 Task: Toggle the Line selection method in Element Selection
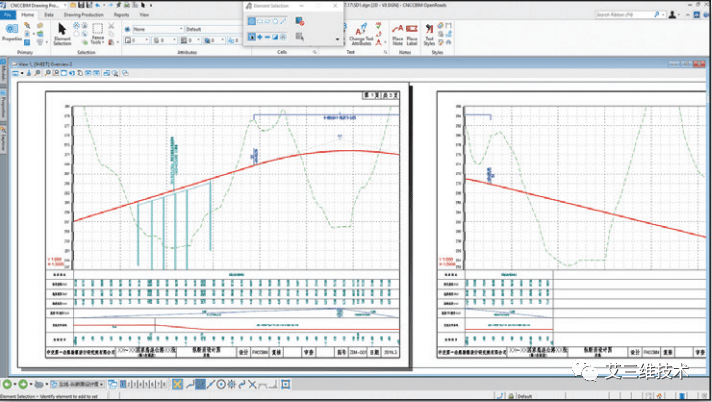tap(283, 20)
